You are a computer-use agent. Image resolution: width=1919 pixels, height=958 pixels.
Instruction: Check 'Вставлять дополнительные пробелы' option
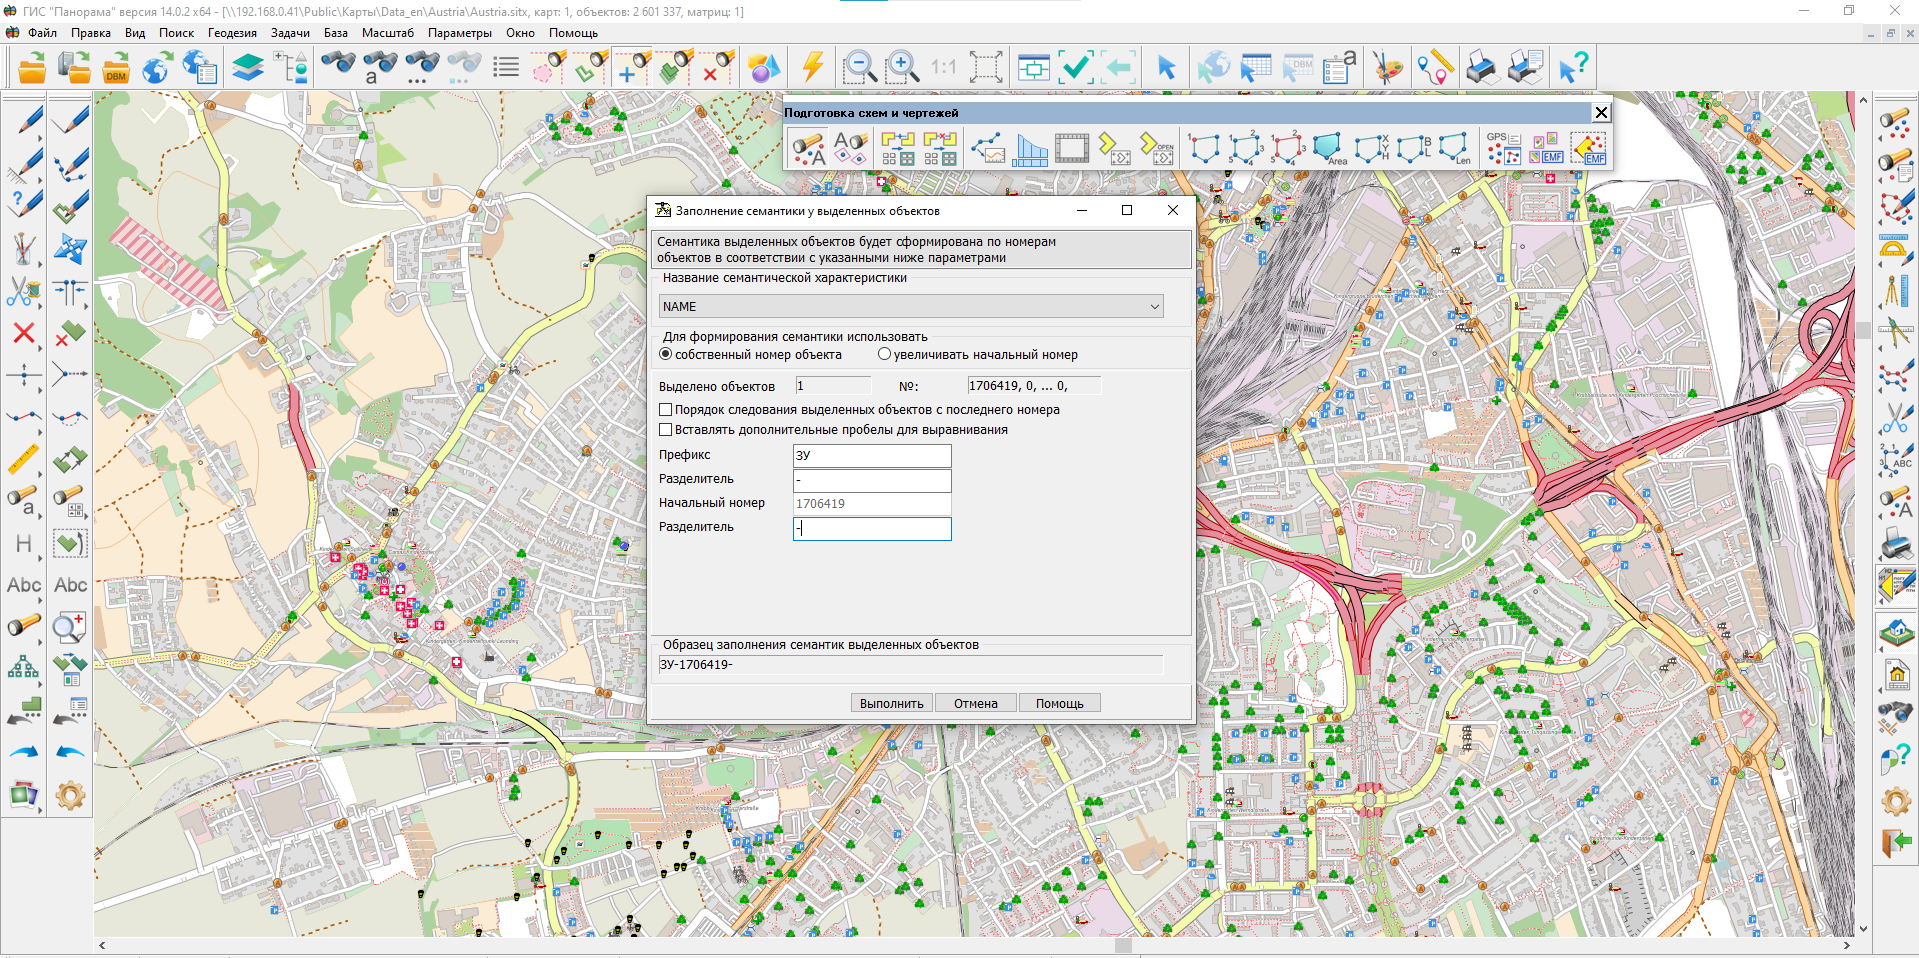(666, 430)
